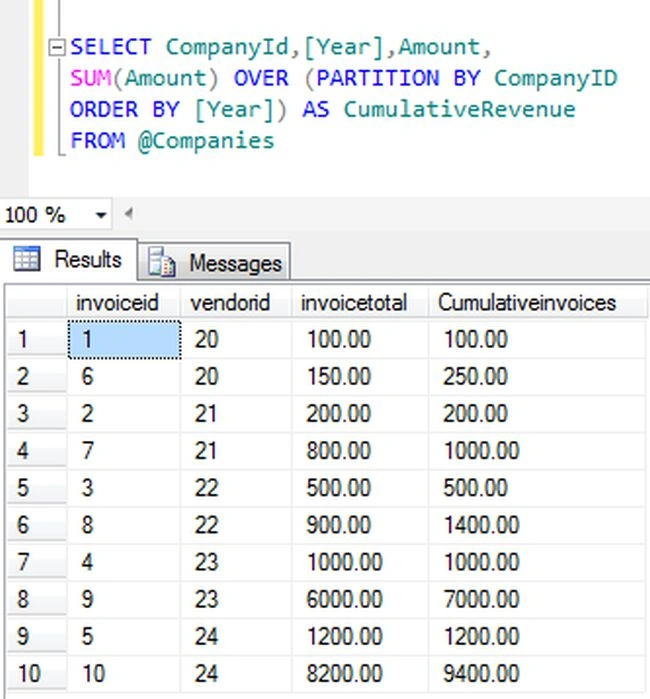Switch to the Messages tab
The width and height of the screenshot is (650, 699).
[x=214, y=262]
